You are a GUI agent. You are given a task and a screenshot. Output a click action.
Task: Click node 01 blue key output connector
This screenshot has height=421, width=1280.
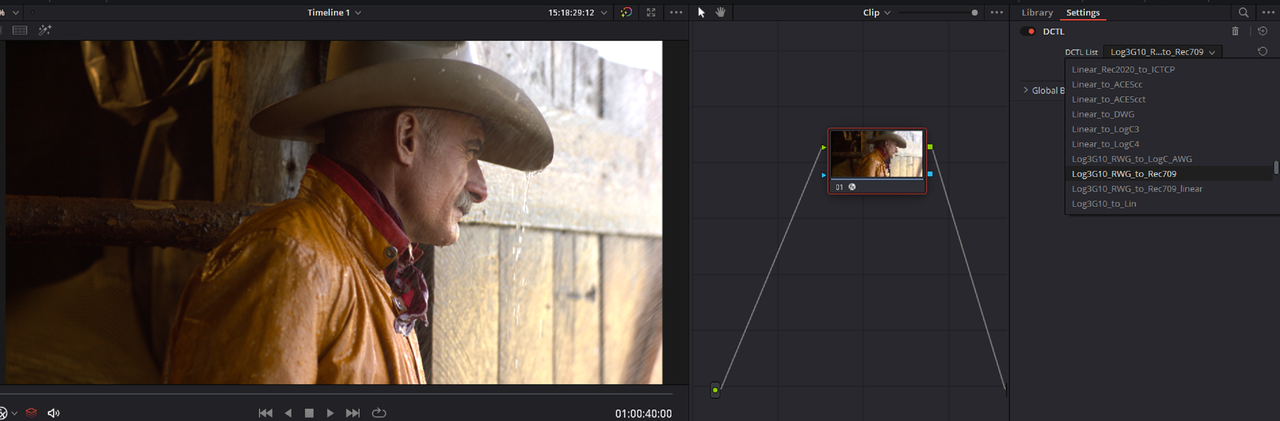930,175
